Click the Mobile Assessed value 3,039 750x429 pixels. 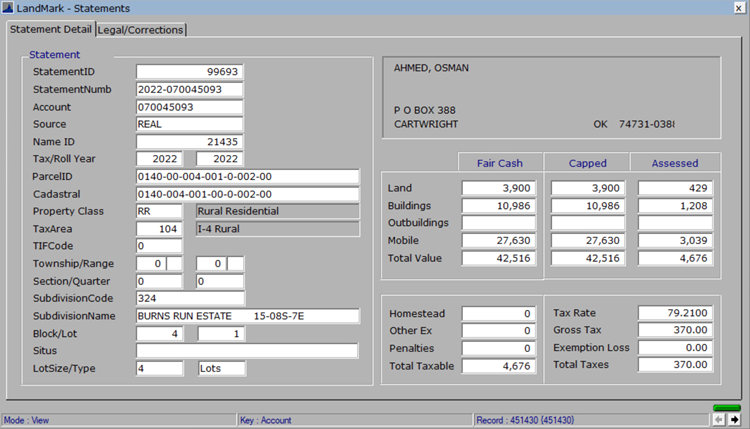tap(675, 241)
